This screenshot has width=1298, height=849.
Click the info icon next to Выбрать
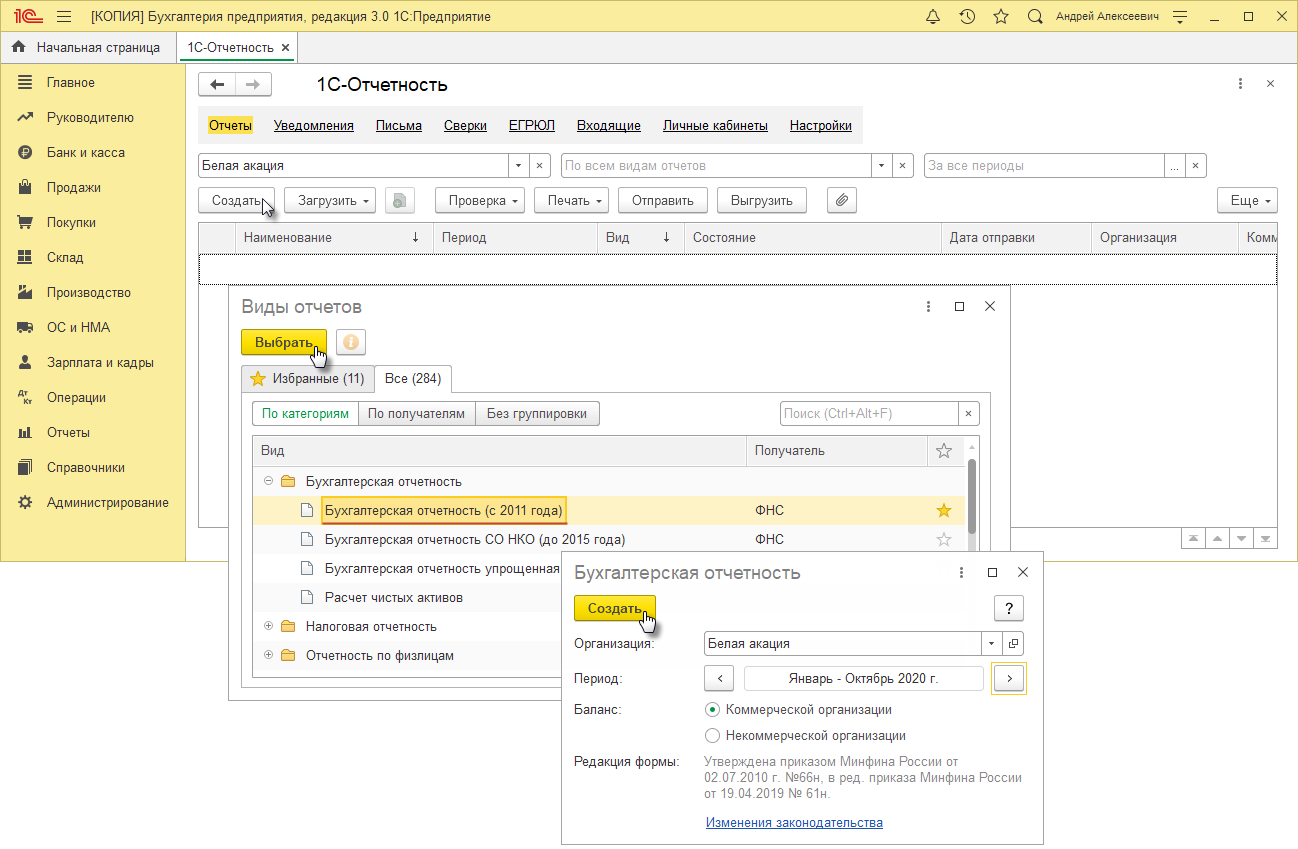(x=351, y=342)
